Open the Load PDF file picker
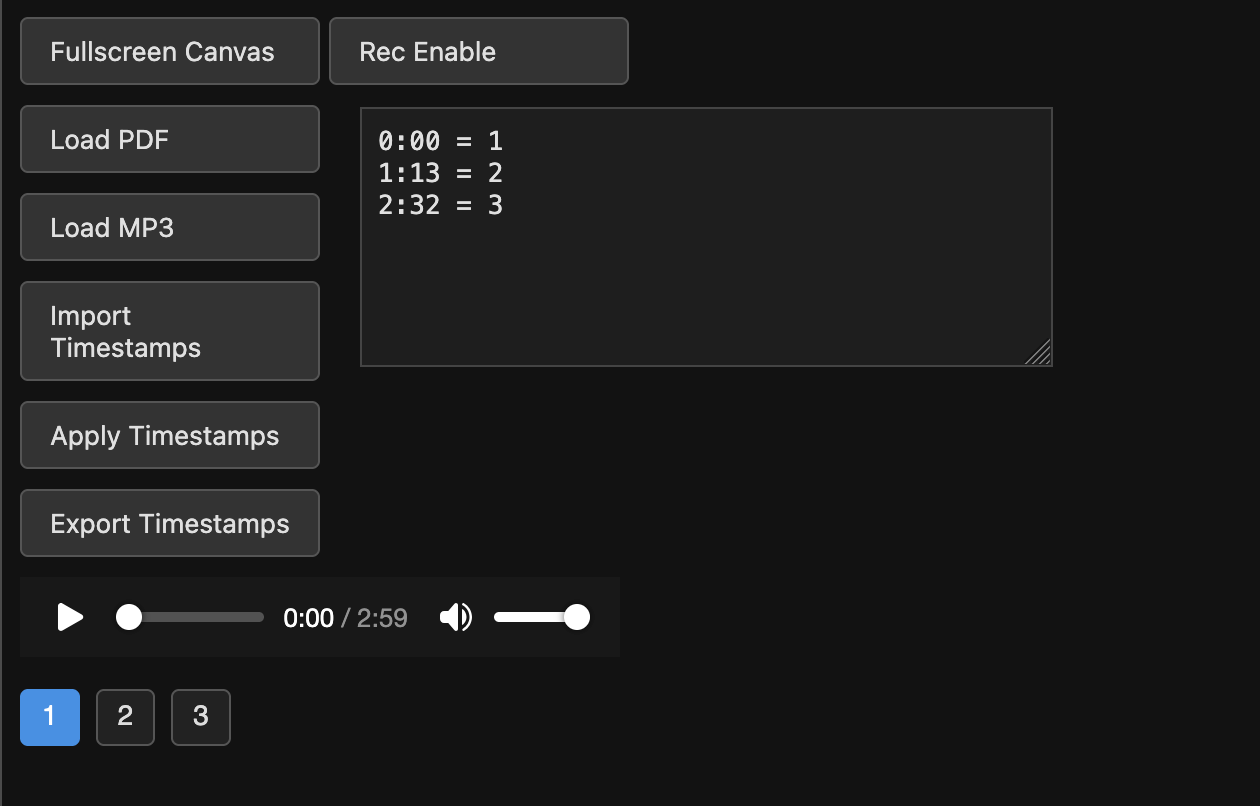The width and height of the screenshot is (1260, 806). pyautogui.click(x=170, y=139)
